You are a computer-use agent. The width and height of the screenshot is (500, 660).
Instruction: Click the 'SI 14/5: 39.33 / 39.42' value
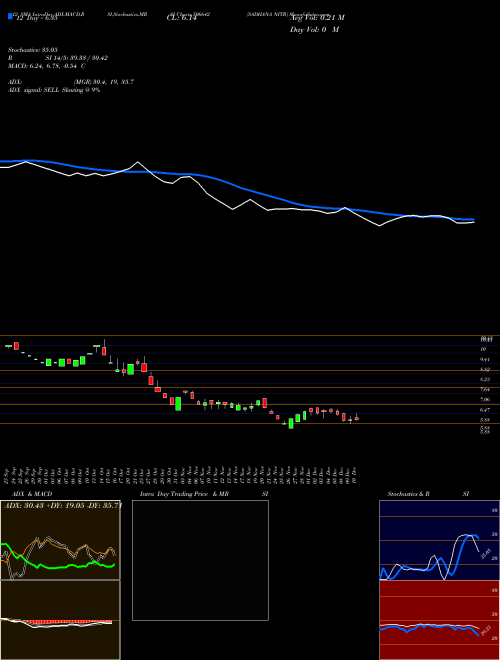[x=77, y=58]
